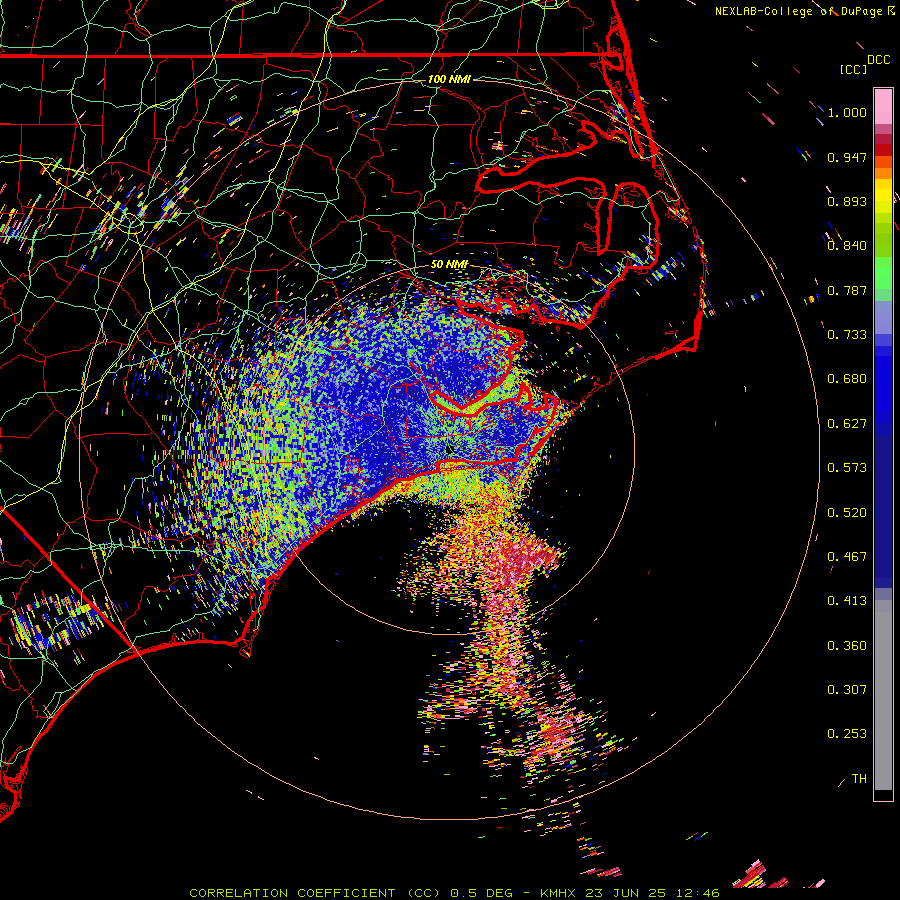
Task: Select the 0.413 scale value
Action: click(847, 601)
